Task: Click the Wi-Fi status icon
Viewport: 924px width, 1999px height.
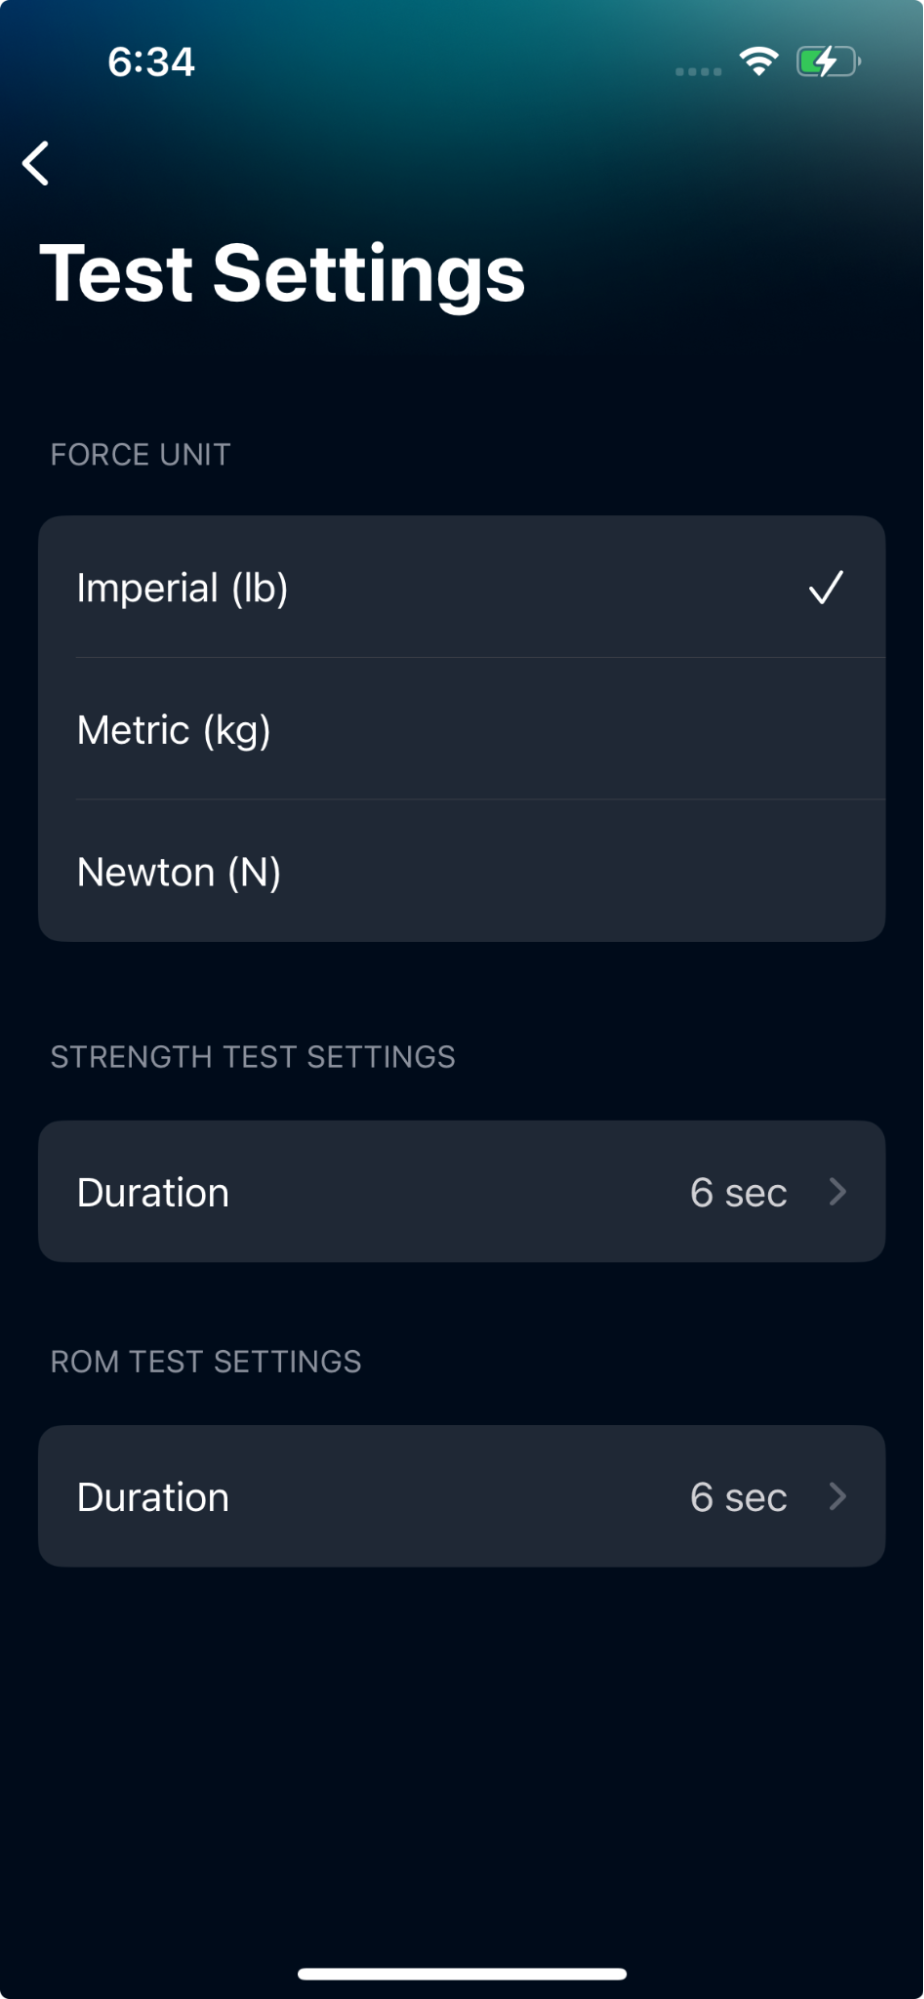Action: [x=759, y=62]
